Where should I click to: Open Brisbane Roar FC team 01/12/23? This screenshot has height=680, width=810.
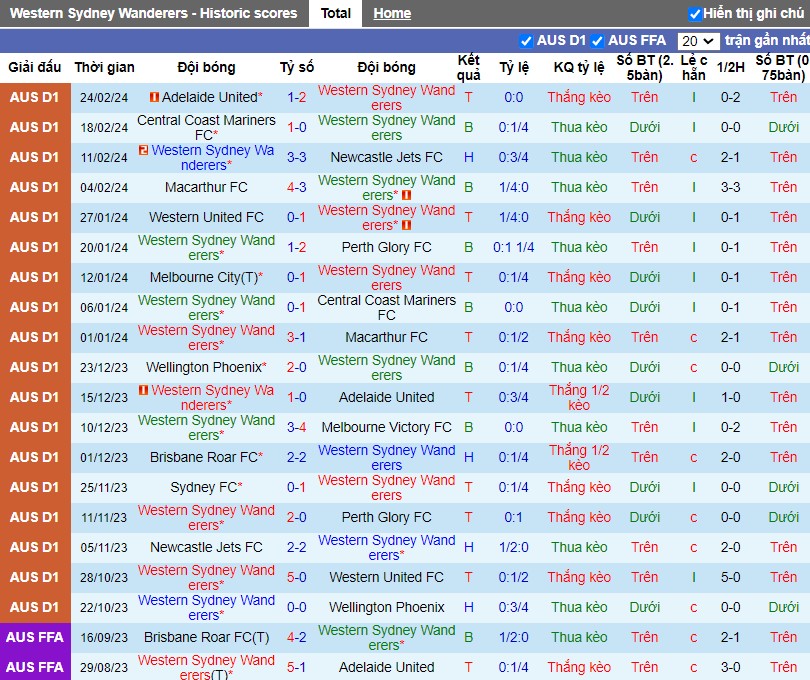pos(204,457)
